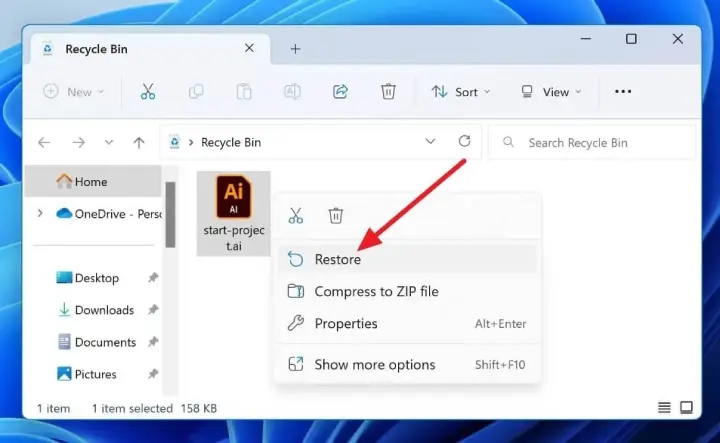Click the context menu Cut scissors icon

(296, 215)
